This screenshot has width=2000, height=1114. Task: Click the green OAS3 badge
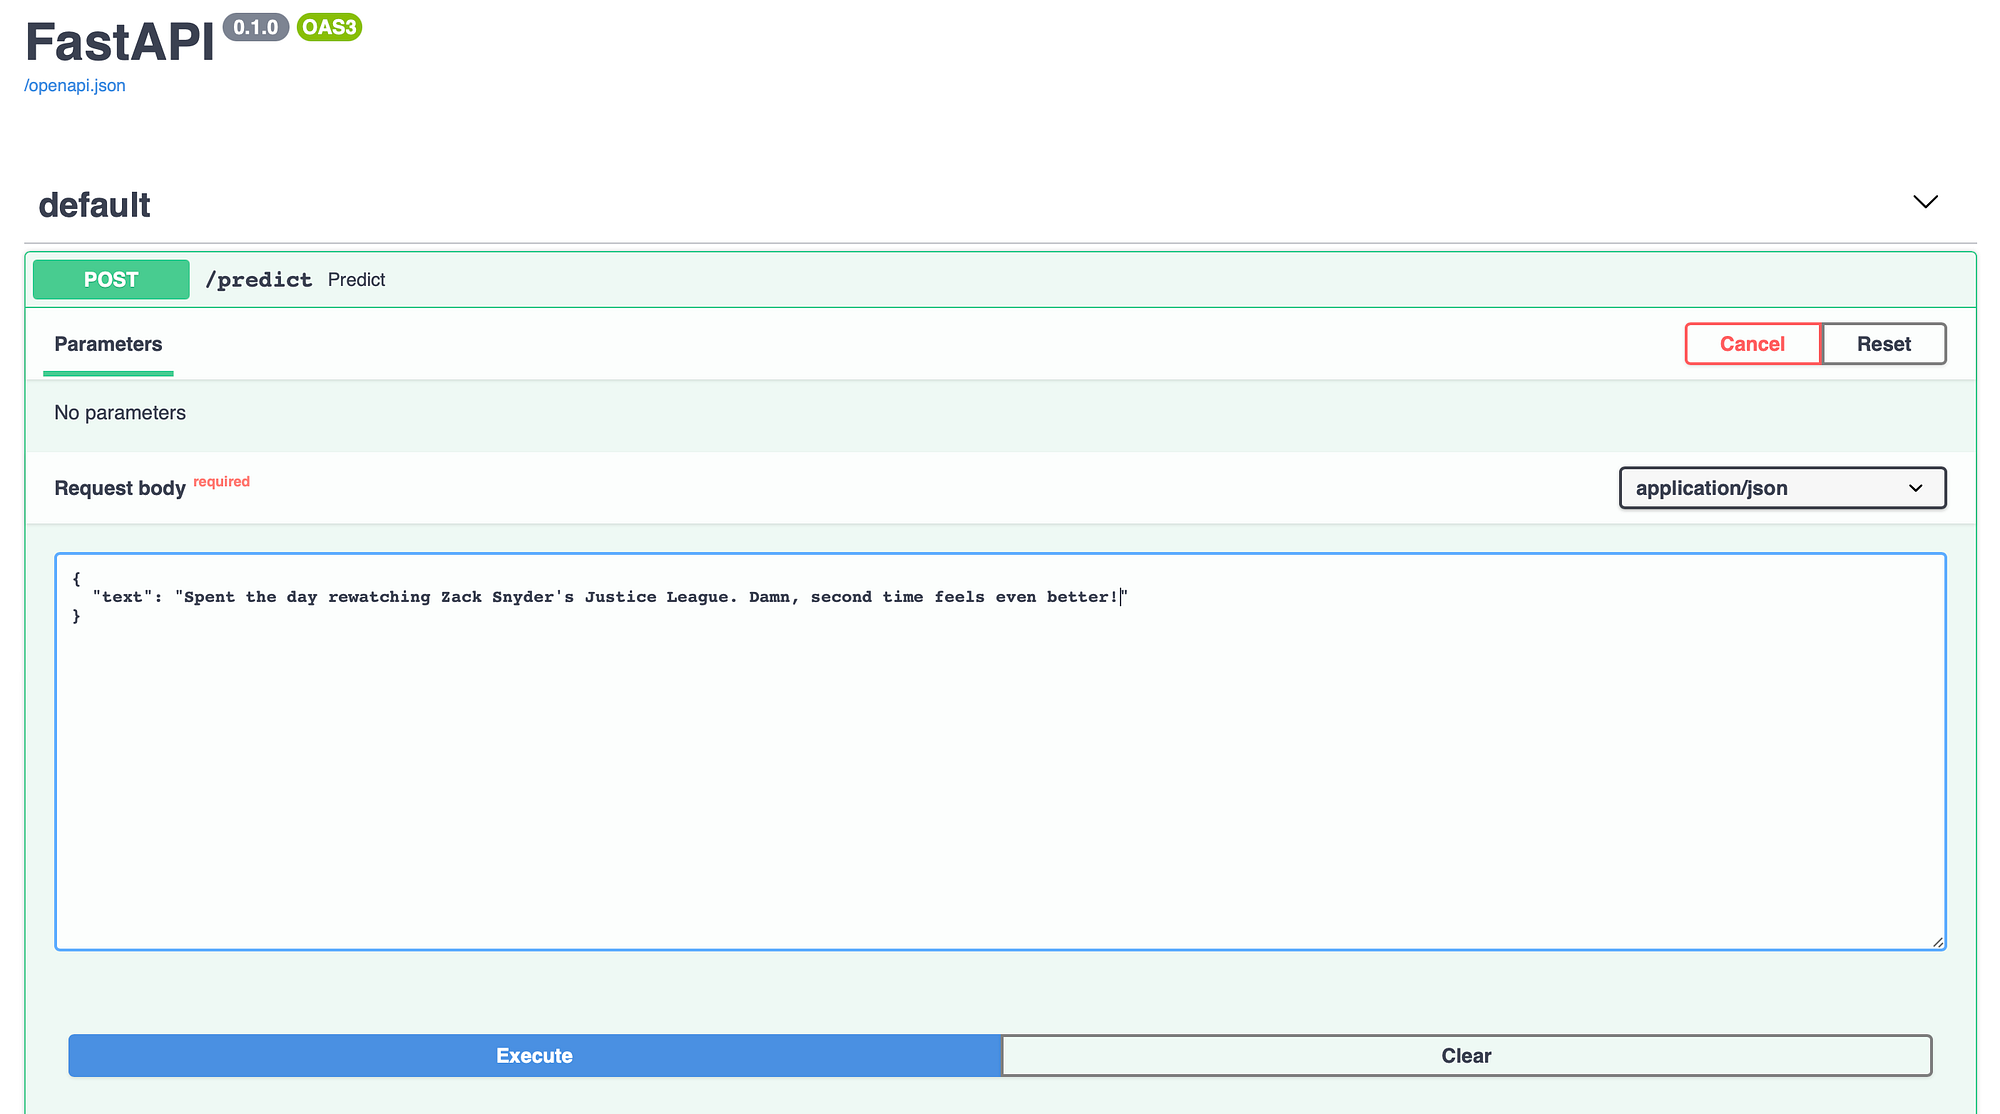[329, 27]
